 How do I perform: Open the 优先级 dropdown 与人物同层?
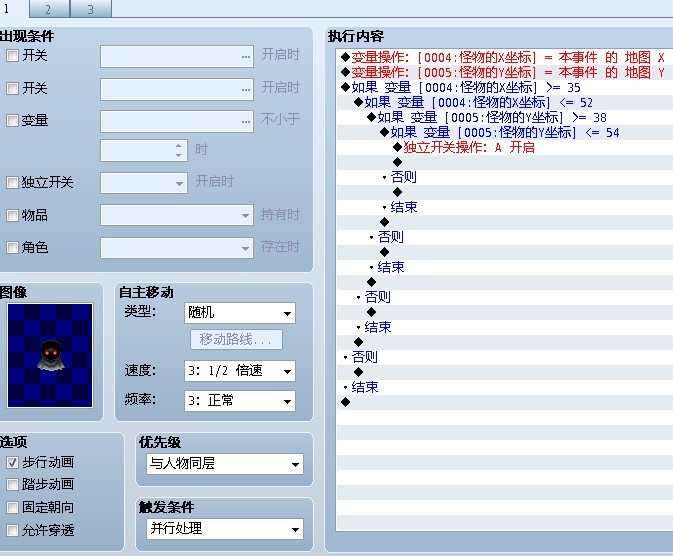pos(224,464)
